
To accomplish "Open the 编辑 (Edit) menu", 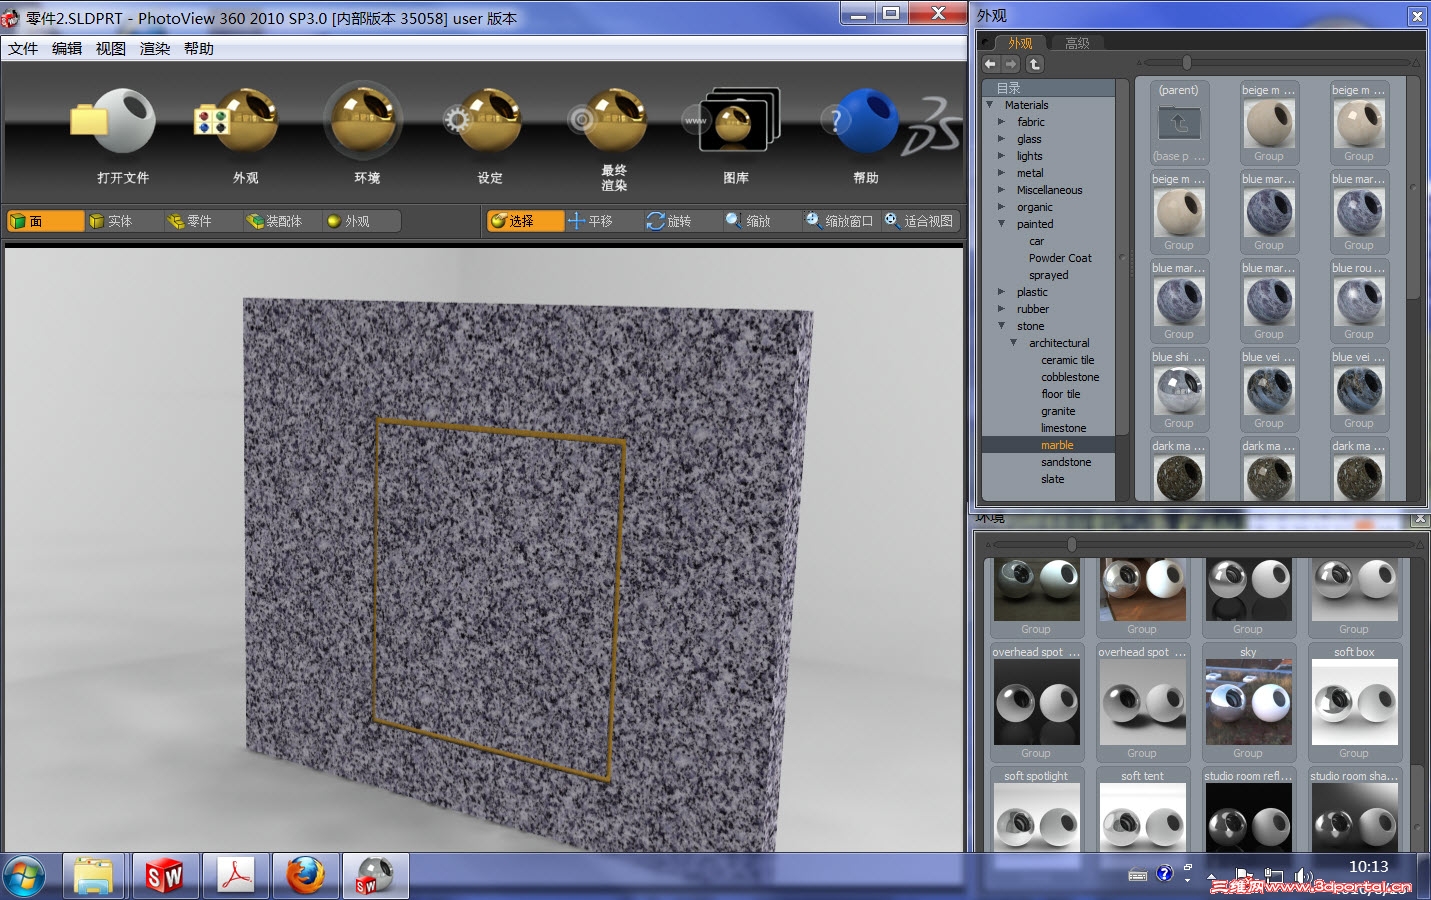I will point(67,49).
